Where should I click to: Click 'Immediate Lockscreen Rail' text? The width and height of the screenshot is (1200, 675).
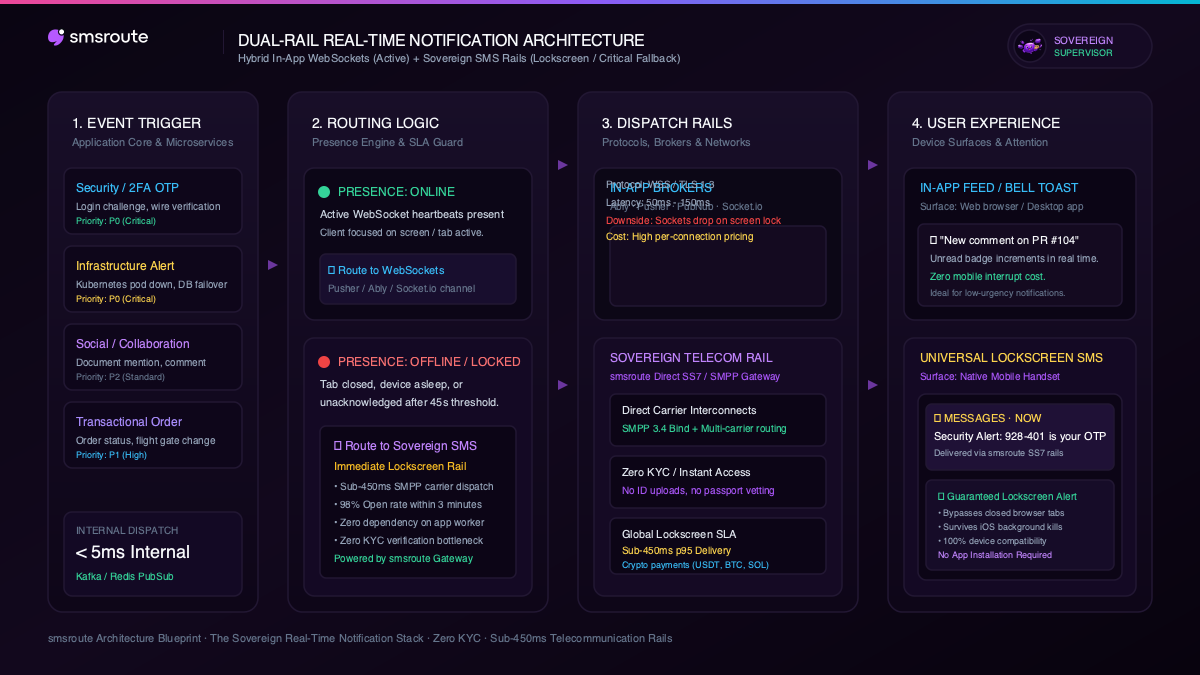coord(400,467)
